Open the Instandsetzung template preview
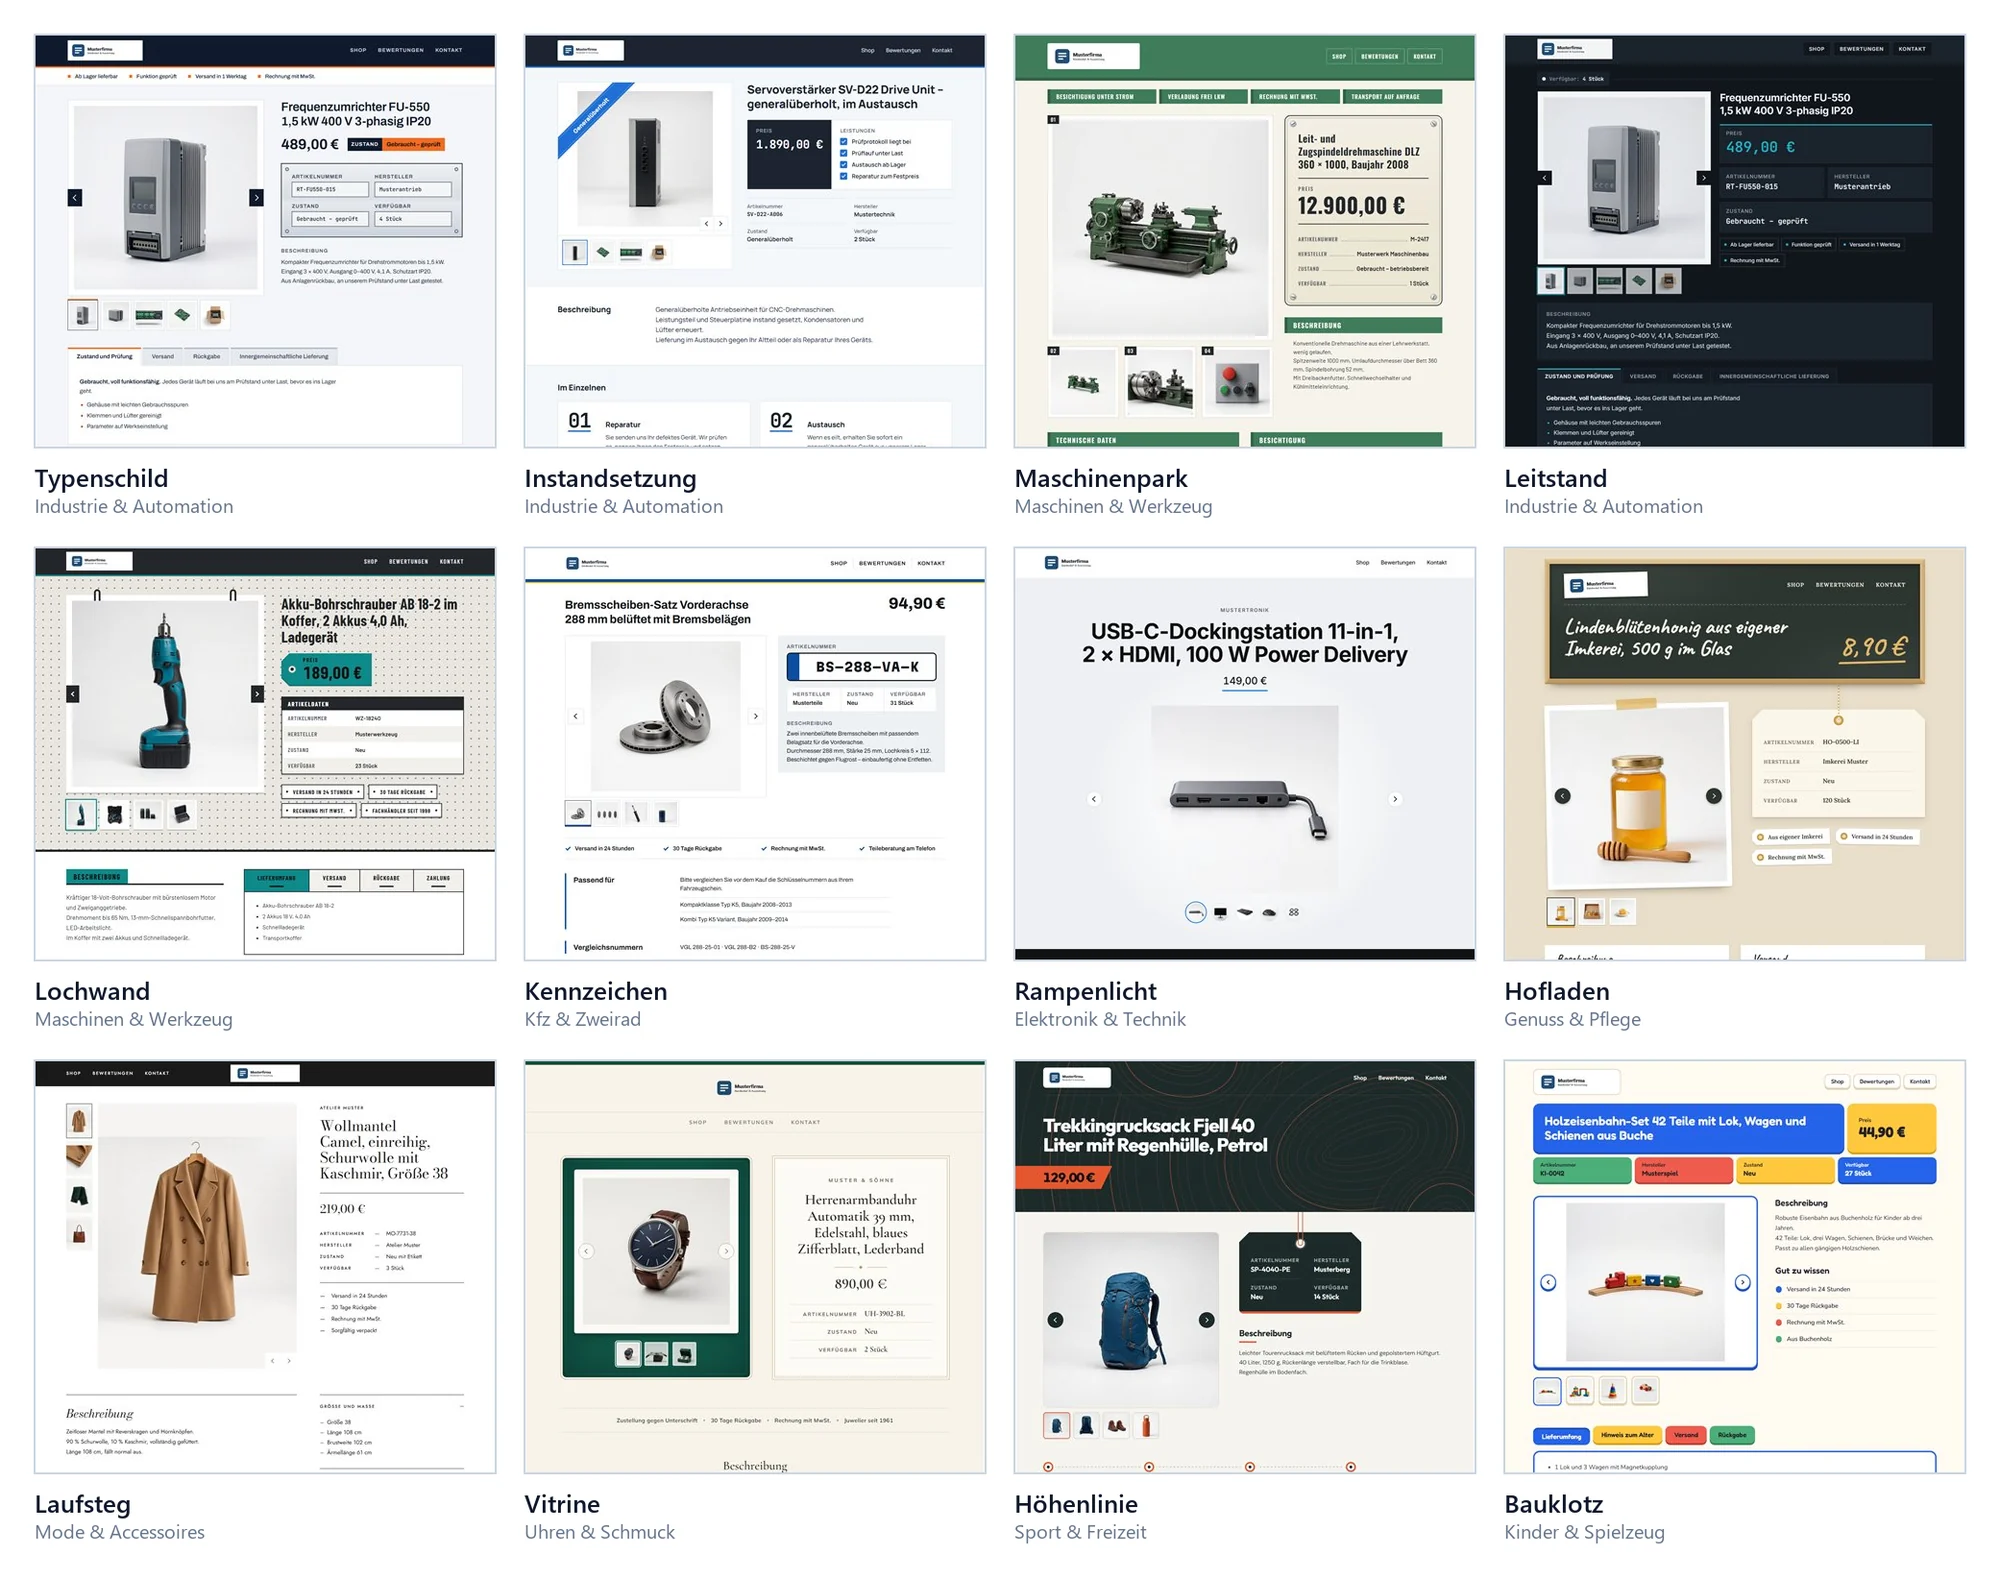2000x1579 pixels. (x=755, y=241)
